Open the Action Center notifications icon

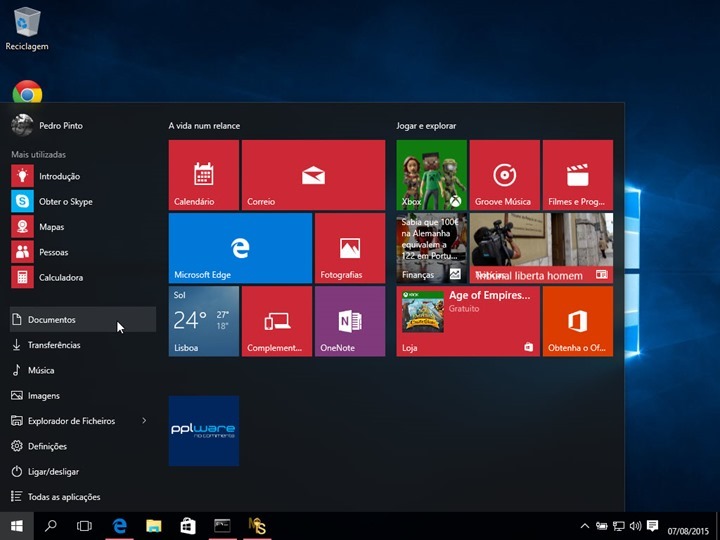click(x=652, y=525)
